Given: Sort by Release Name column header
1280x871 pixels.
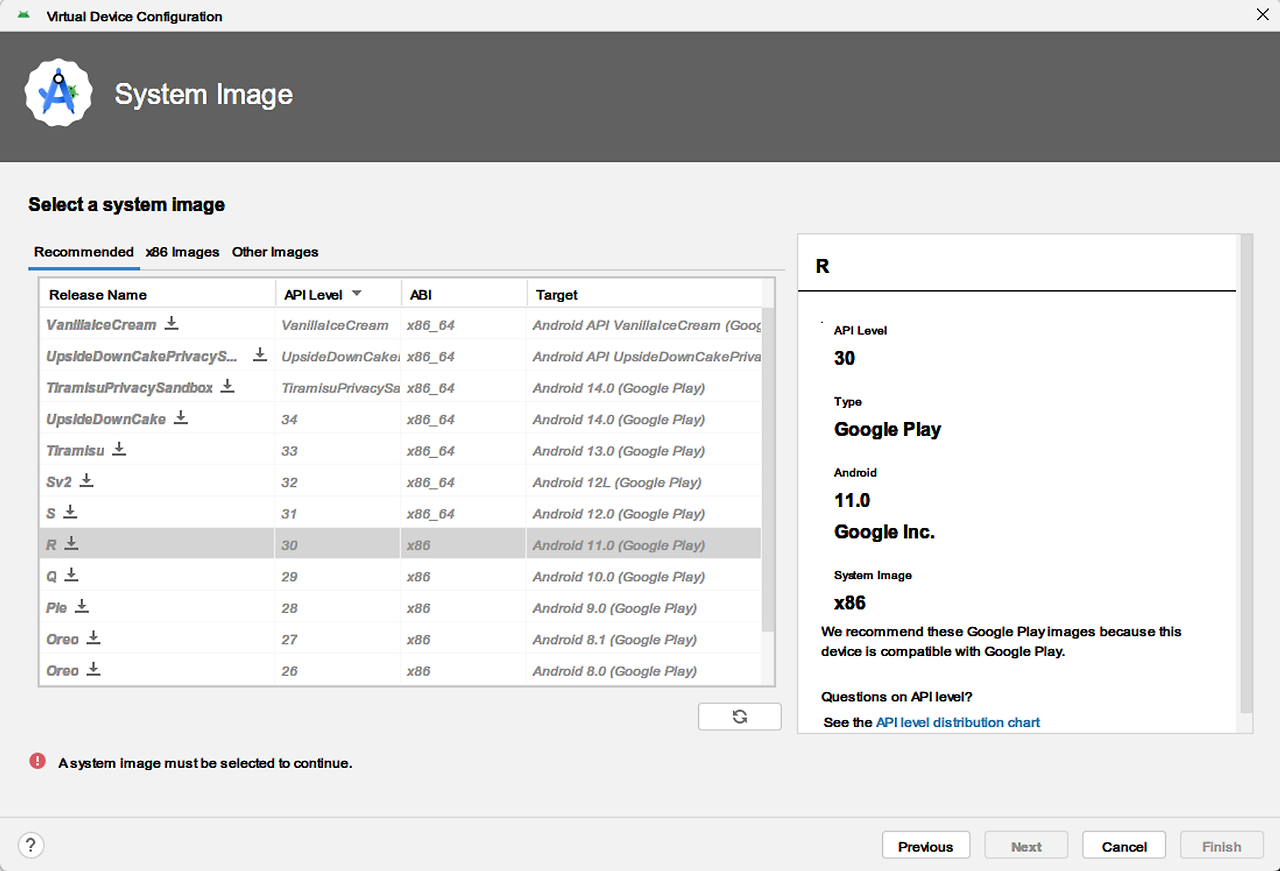Looking at the screenshot, I should tap(157, 294).
